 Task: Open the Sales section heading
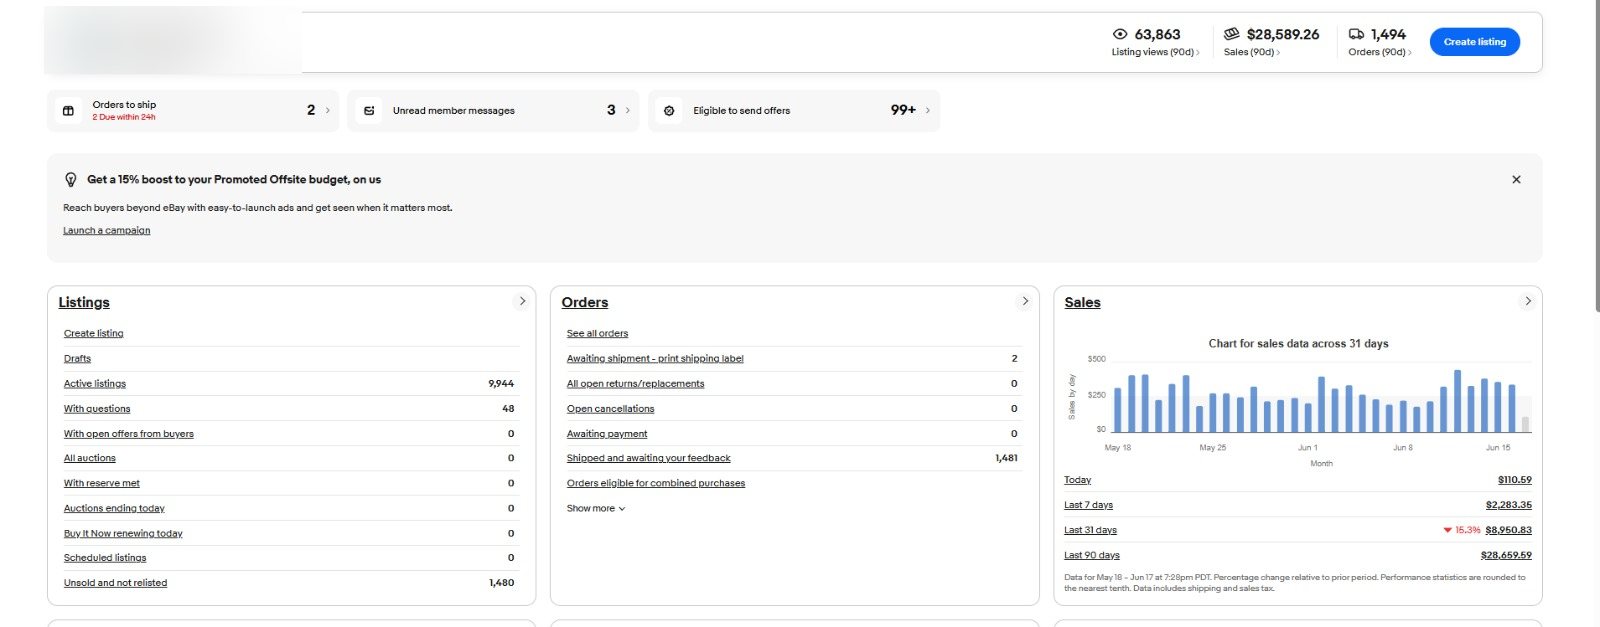(1082, 302)
